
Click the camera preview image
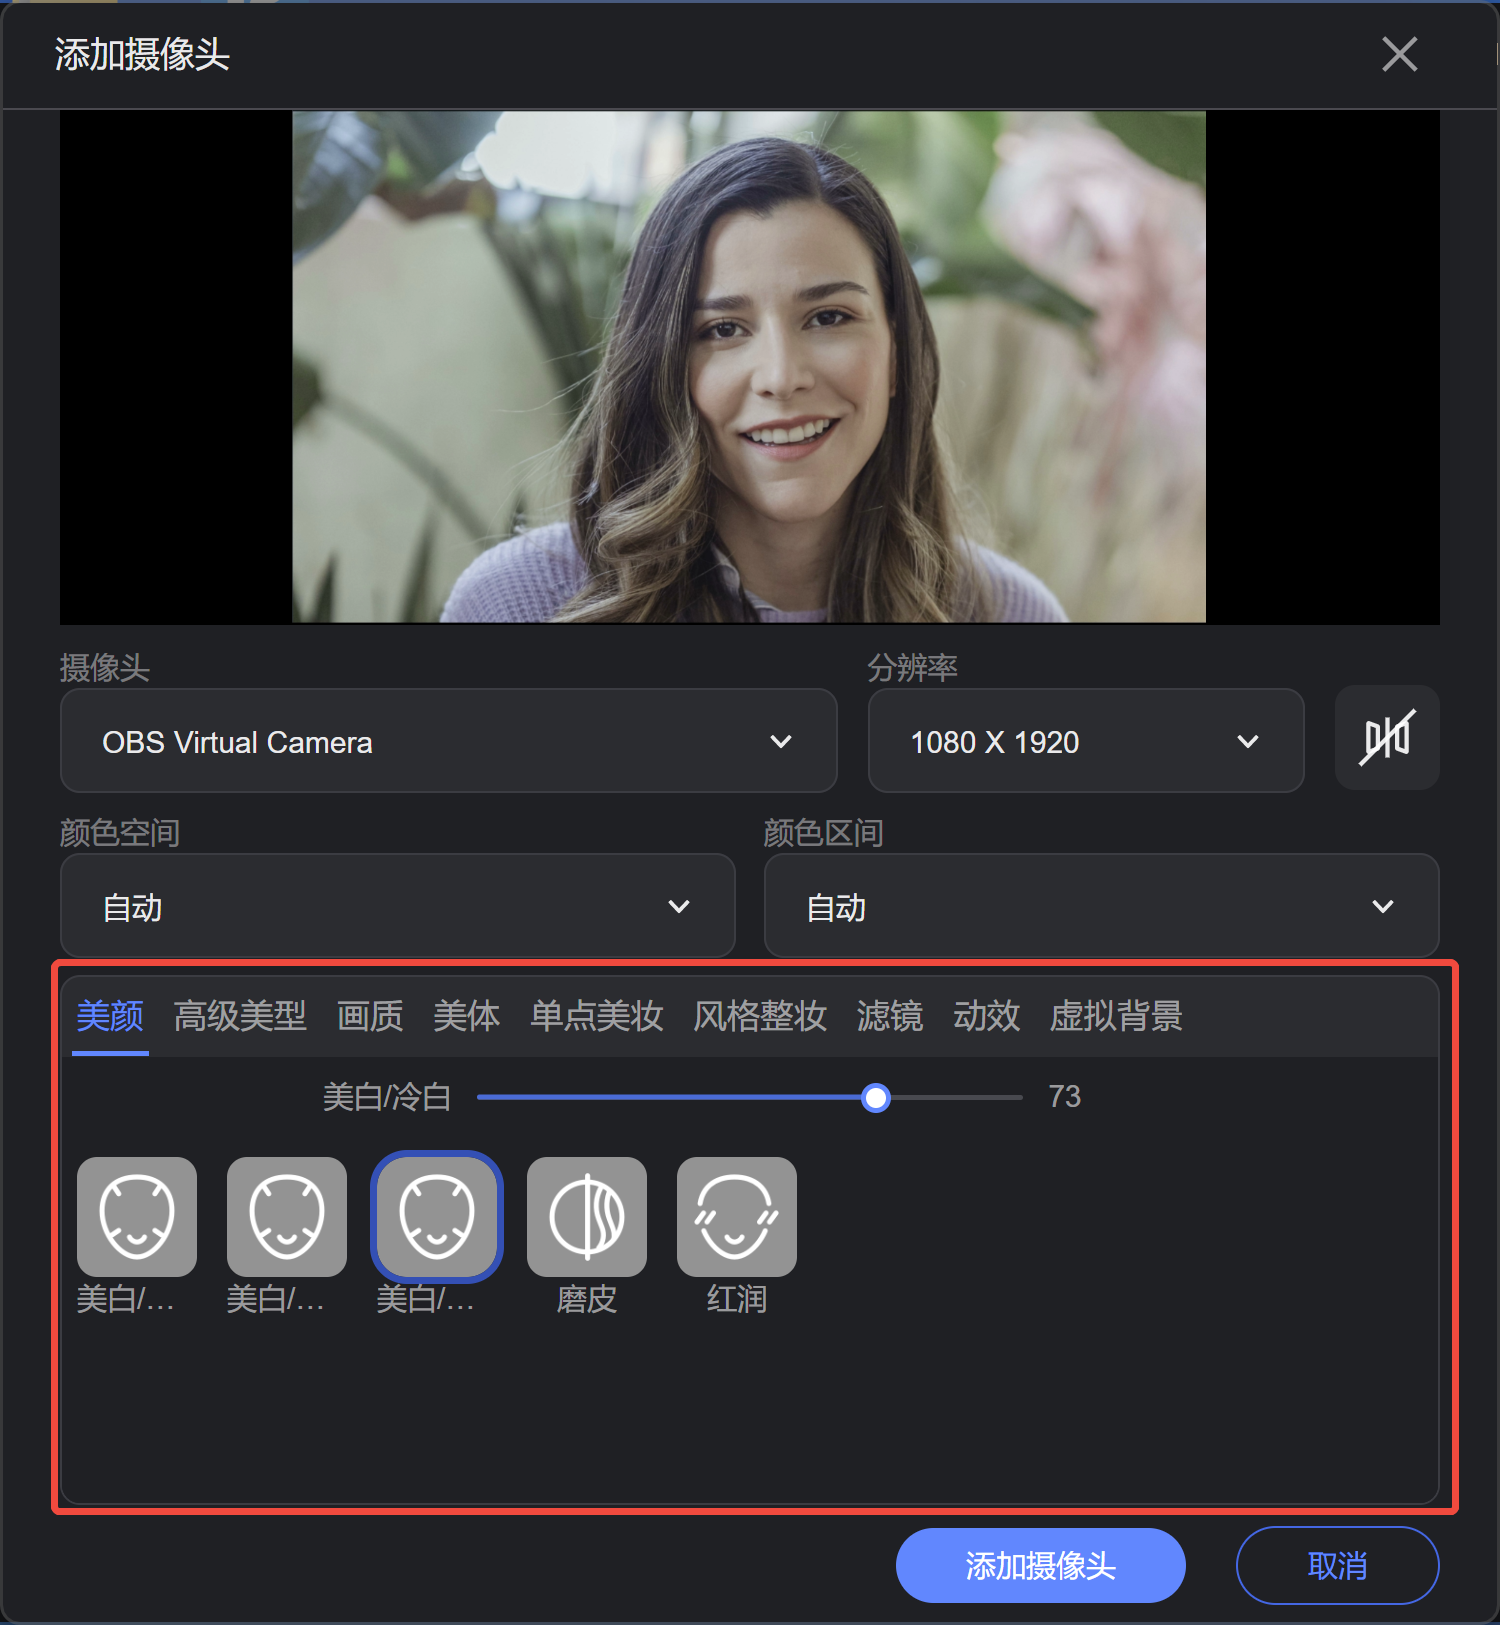click(x=749, y=367)
